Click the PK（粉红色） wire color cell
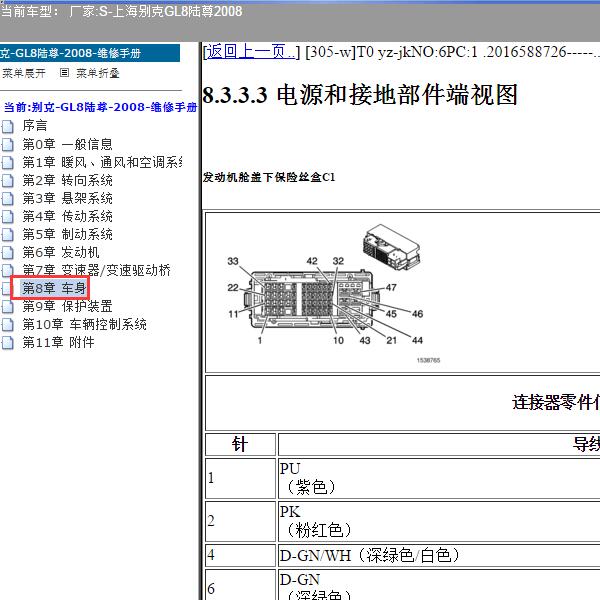Screen dimensions: 600x600 tap(439, 521)
